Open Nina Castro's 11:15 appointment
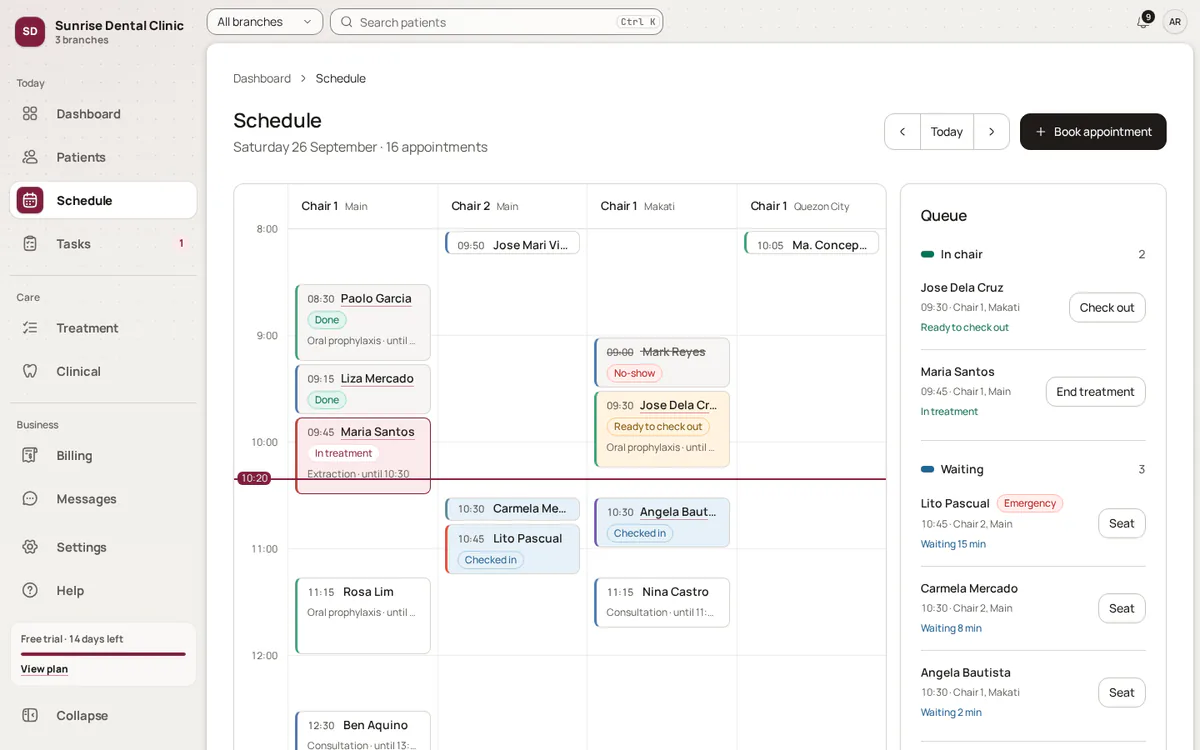Image resolution: width=1200 pixels, height=750 pixels. coord(662,602)
